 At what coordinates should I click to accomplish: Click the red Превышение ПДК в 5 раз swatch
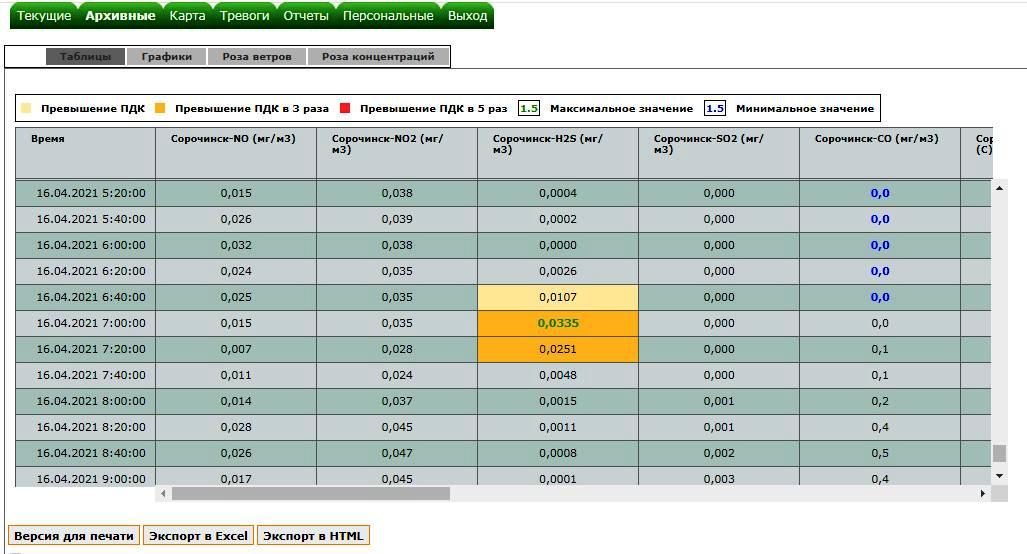(346, 108)
